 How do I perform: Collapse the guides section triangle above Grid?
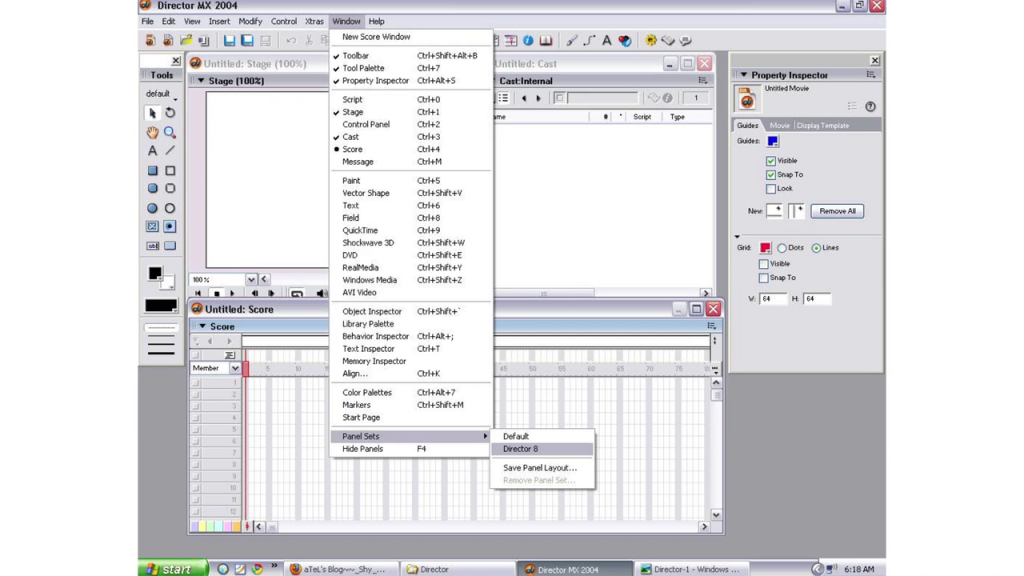pyautogui.click(x=737, y=236)
